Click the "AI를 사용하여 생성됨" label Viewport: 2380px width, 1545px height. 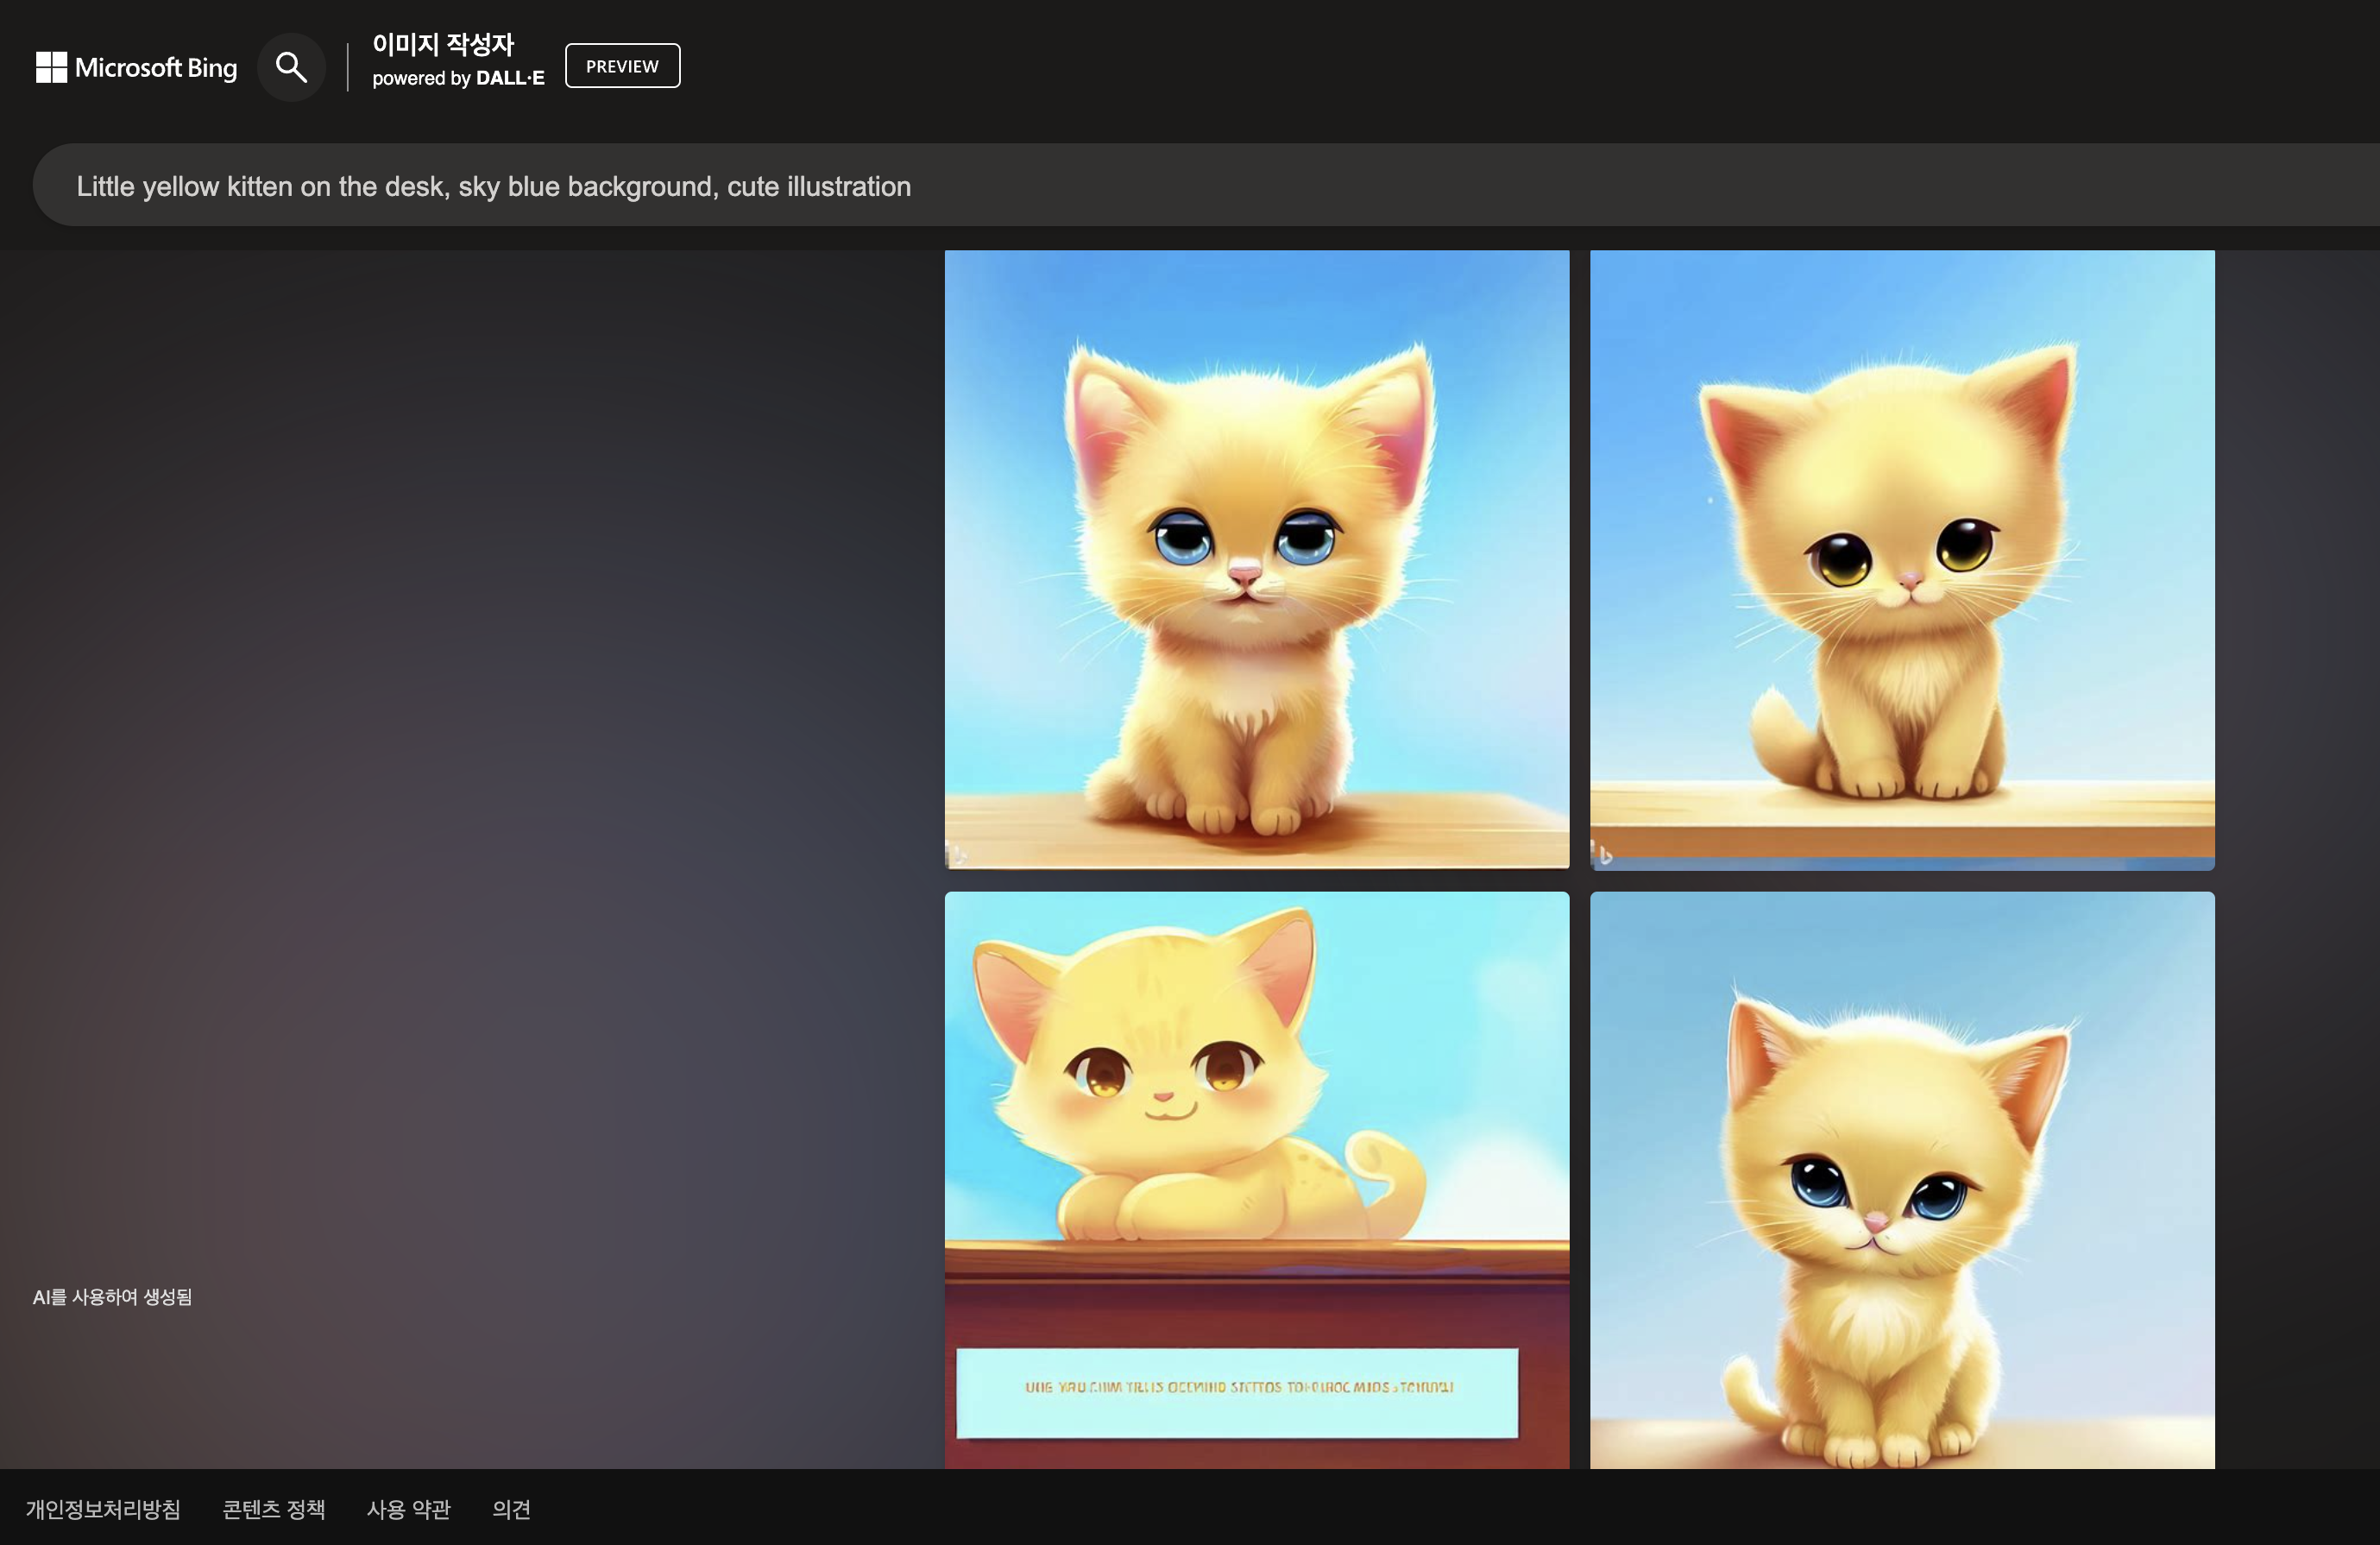112,1297
